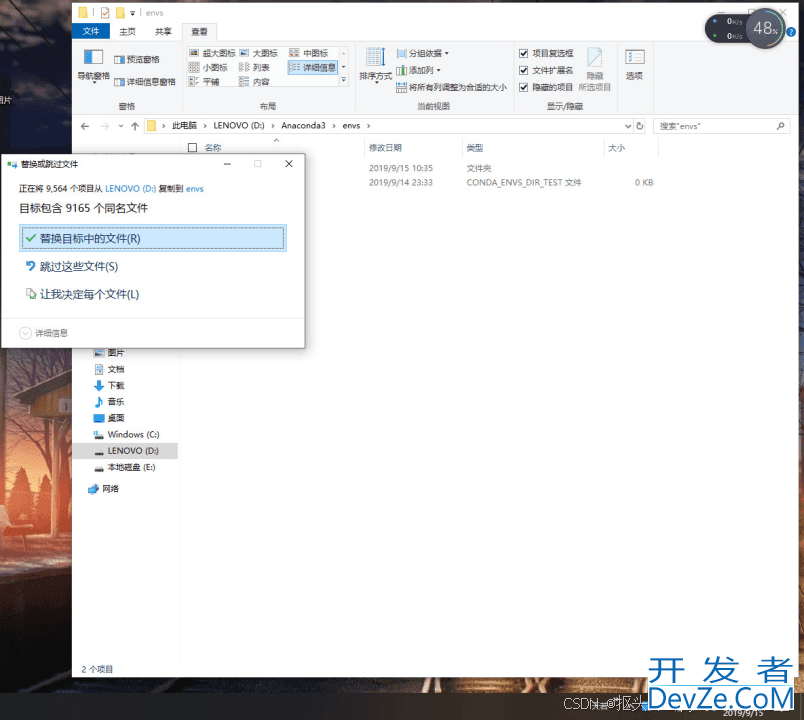Viewport: 804px width, 720px height.
Task: Toggle the 隐藏的项目 checkbox
Action: [x=524, y=87]
